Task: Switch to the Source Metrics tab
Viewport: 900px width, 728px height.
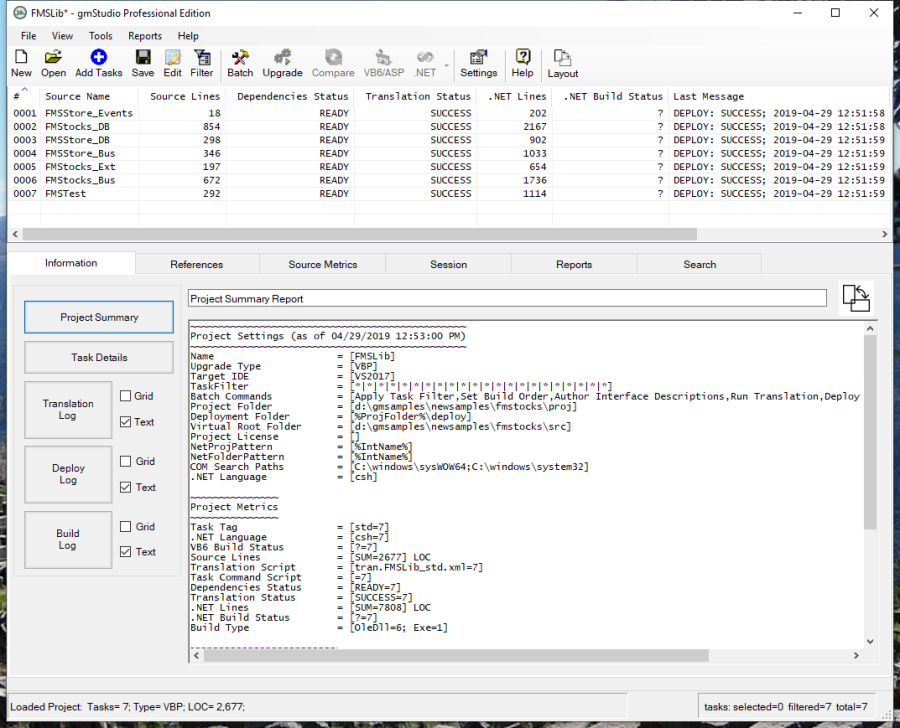Action: pyautogui.click(x=322, y=264)
